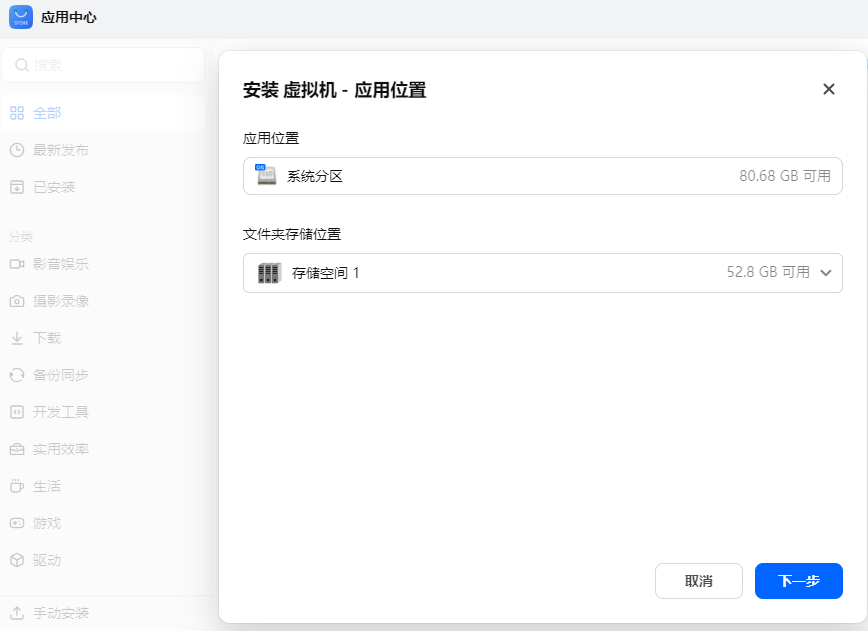This screenshot has width=868, height=631.
Task: Click the 开发工具 code icon
Action: point(17,412)
